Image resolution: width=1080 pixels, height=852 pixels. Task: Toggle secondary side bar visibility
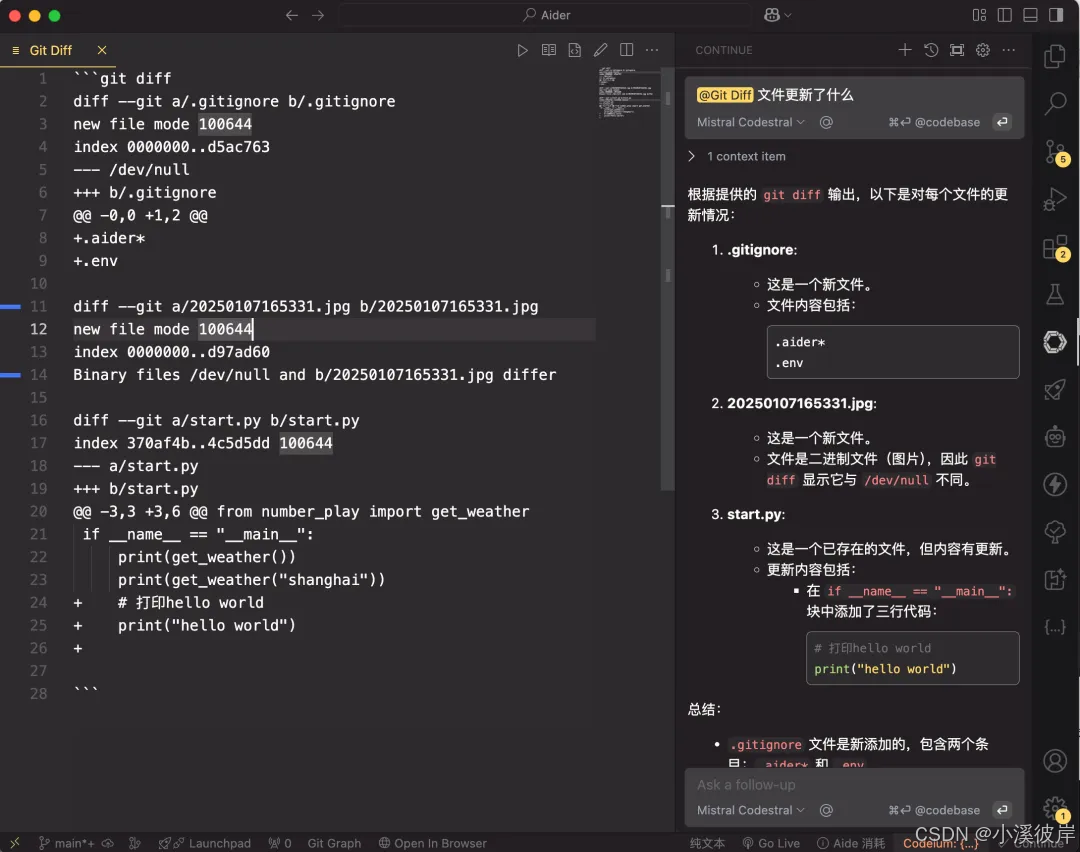pos(1056,15)
